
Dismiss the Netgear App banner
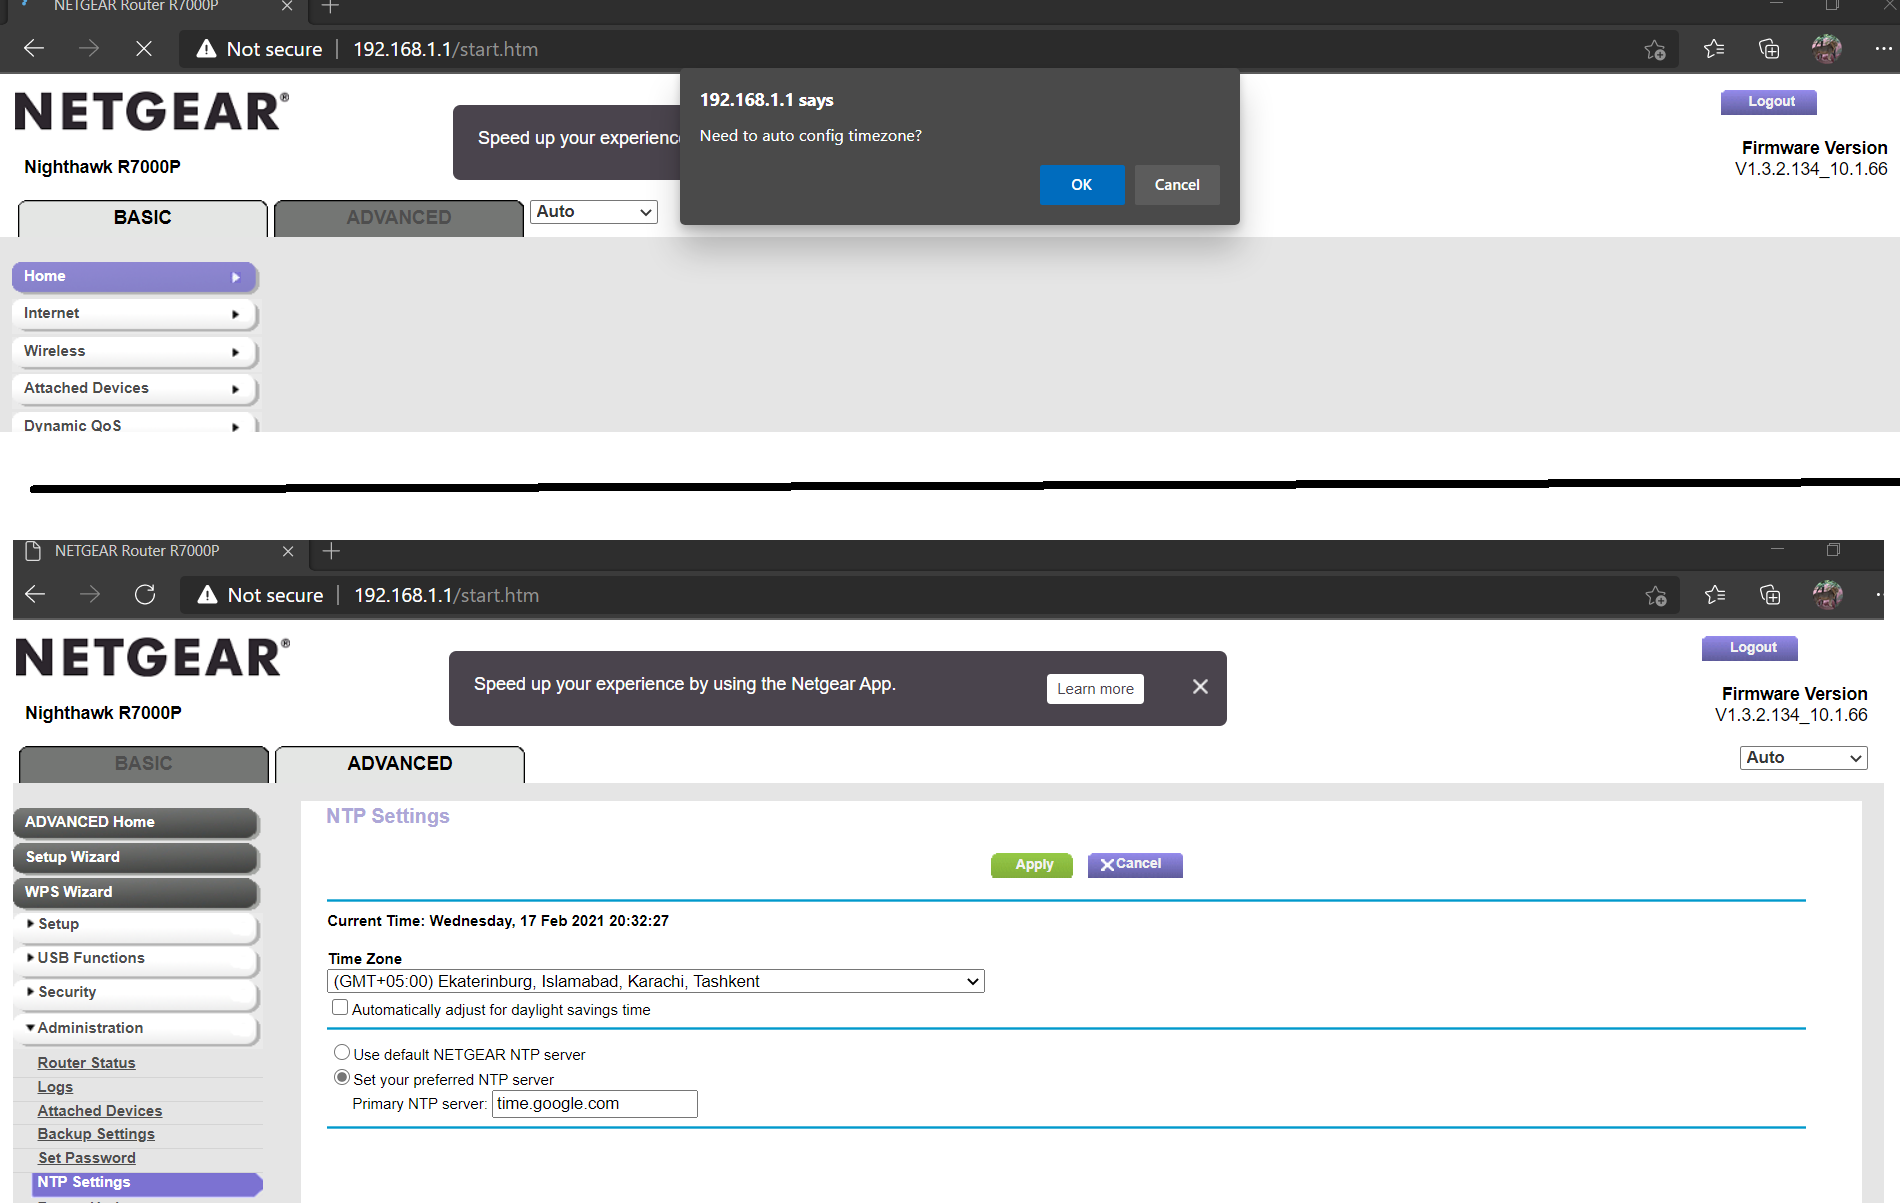(x=1200, y=687)
